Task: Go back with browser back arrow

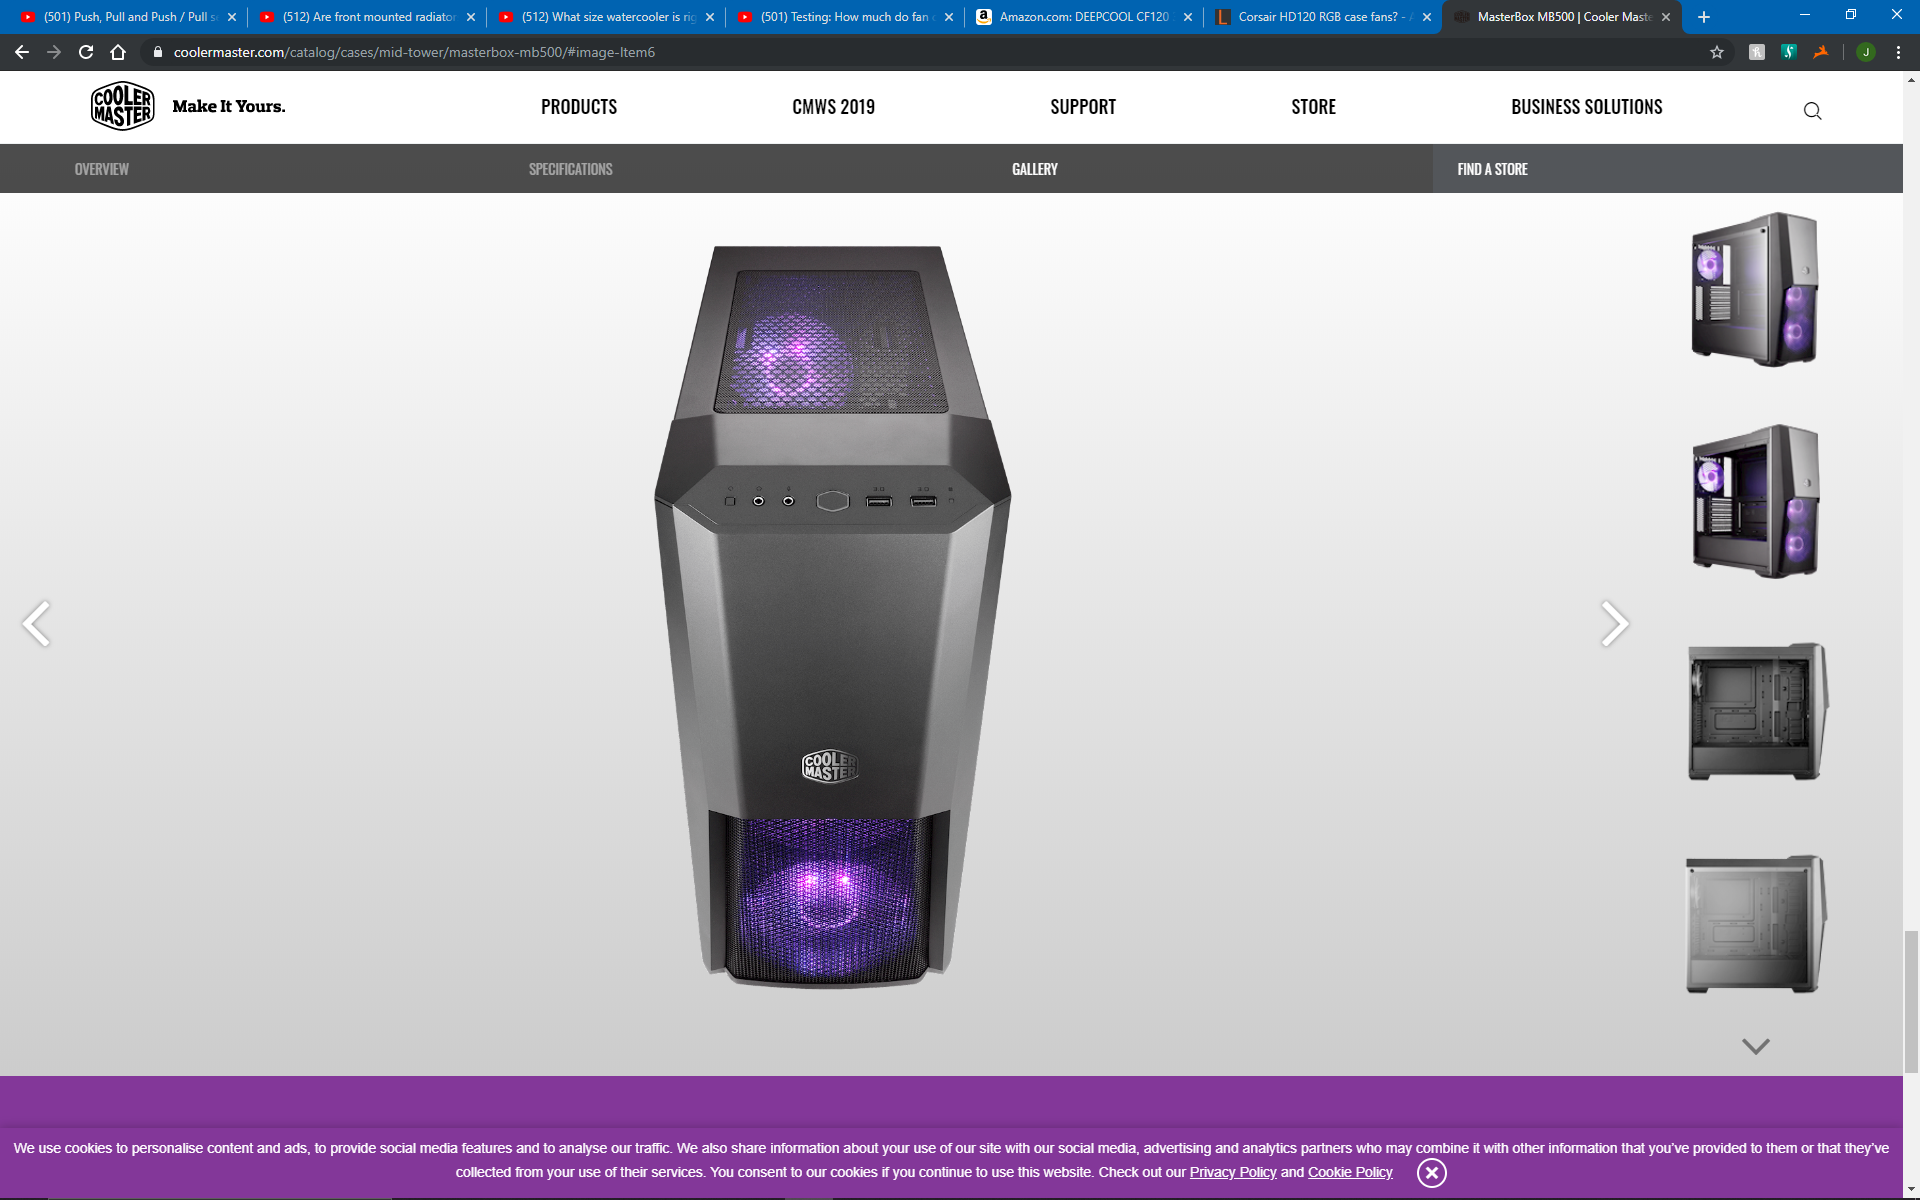Action: pos(22,52)
